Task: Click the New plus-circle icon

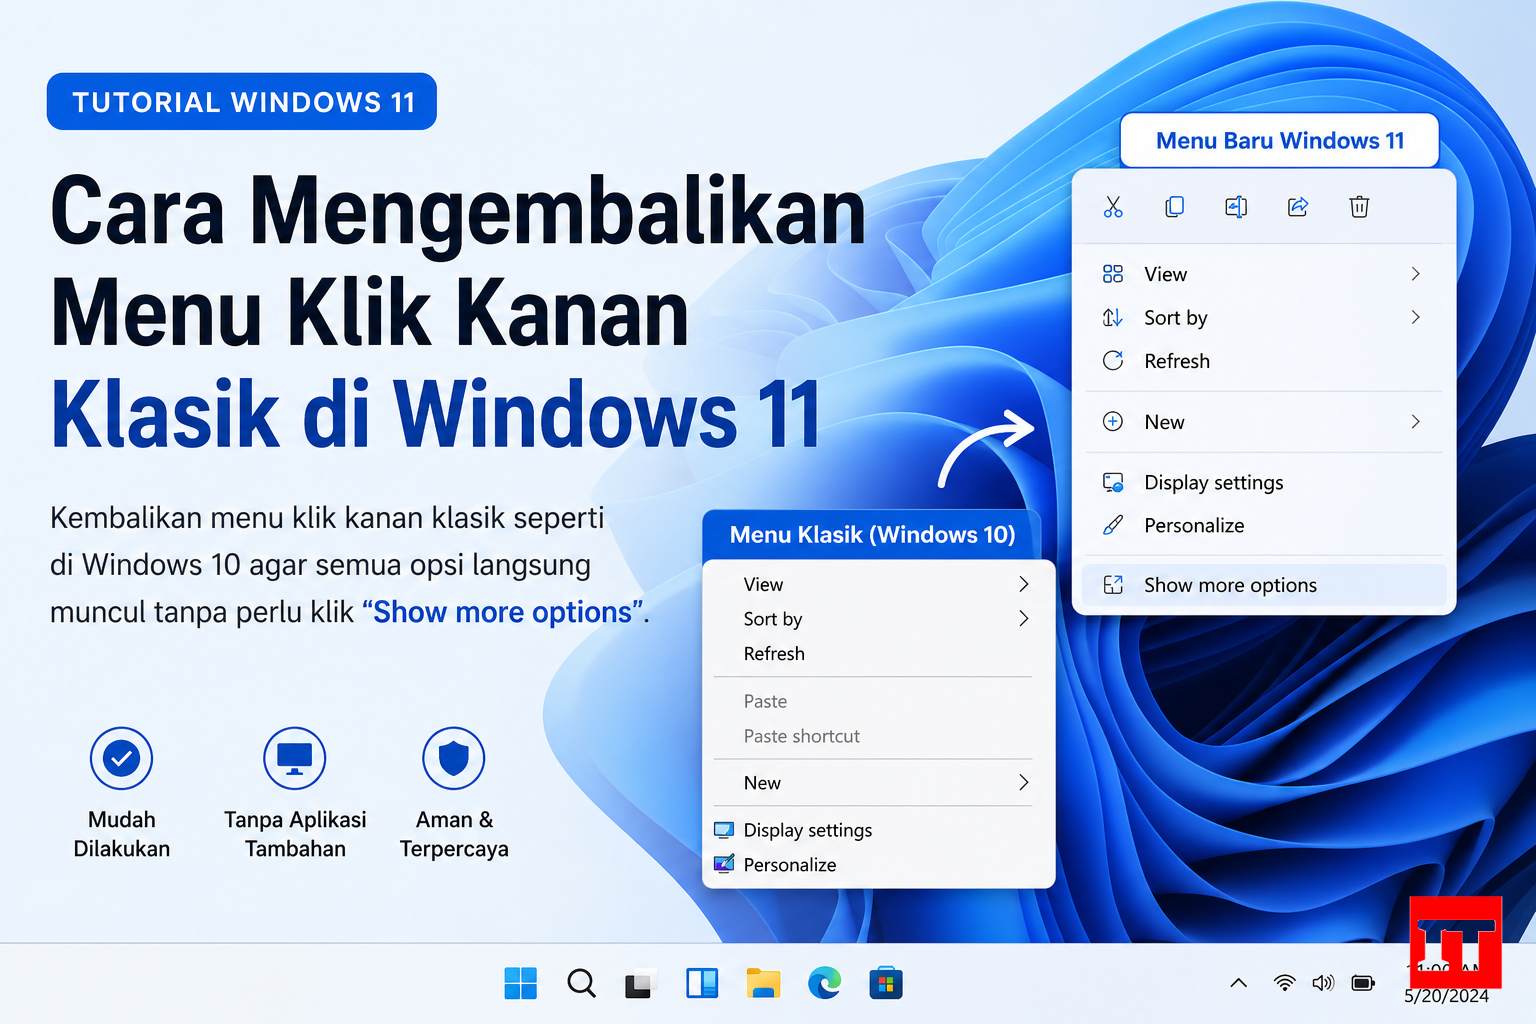Action: click(x=1113, y=421)
